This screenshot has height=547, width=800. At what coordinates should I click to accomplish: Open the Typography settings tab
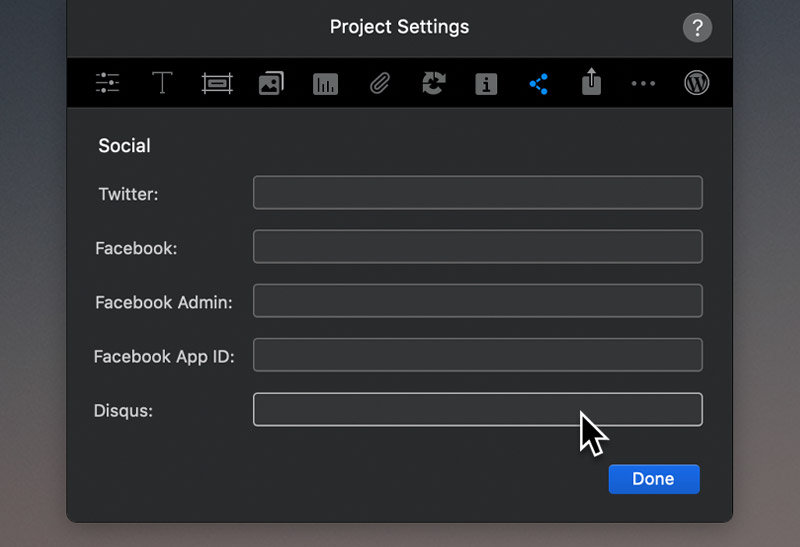(x=162, y=83)
